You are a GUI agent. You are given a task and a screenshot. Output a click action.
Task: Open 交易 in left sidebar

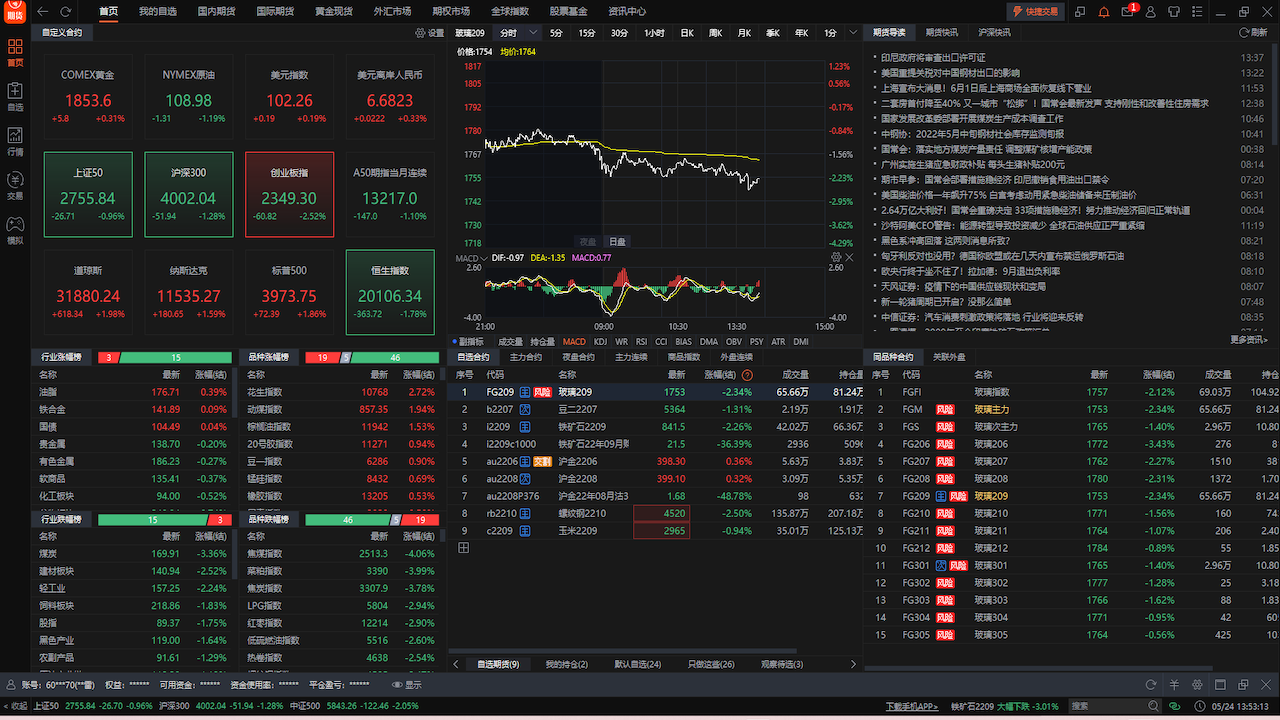(15, 187)
